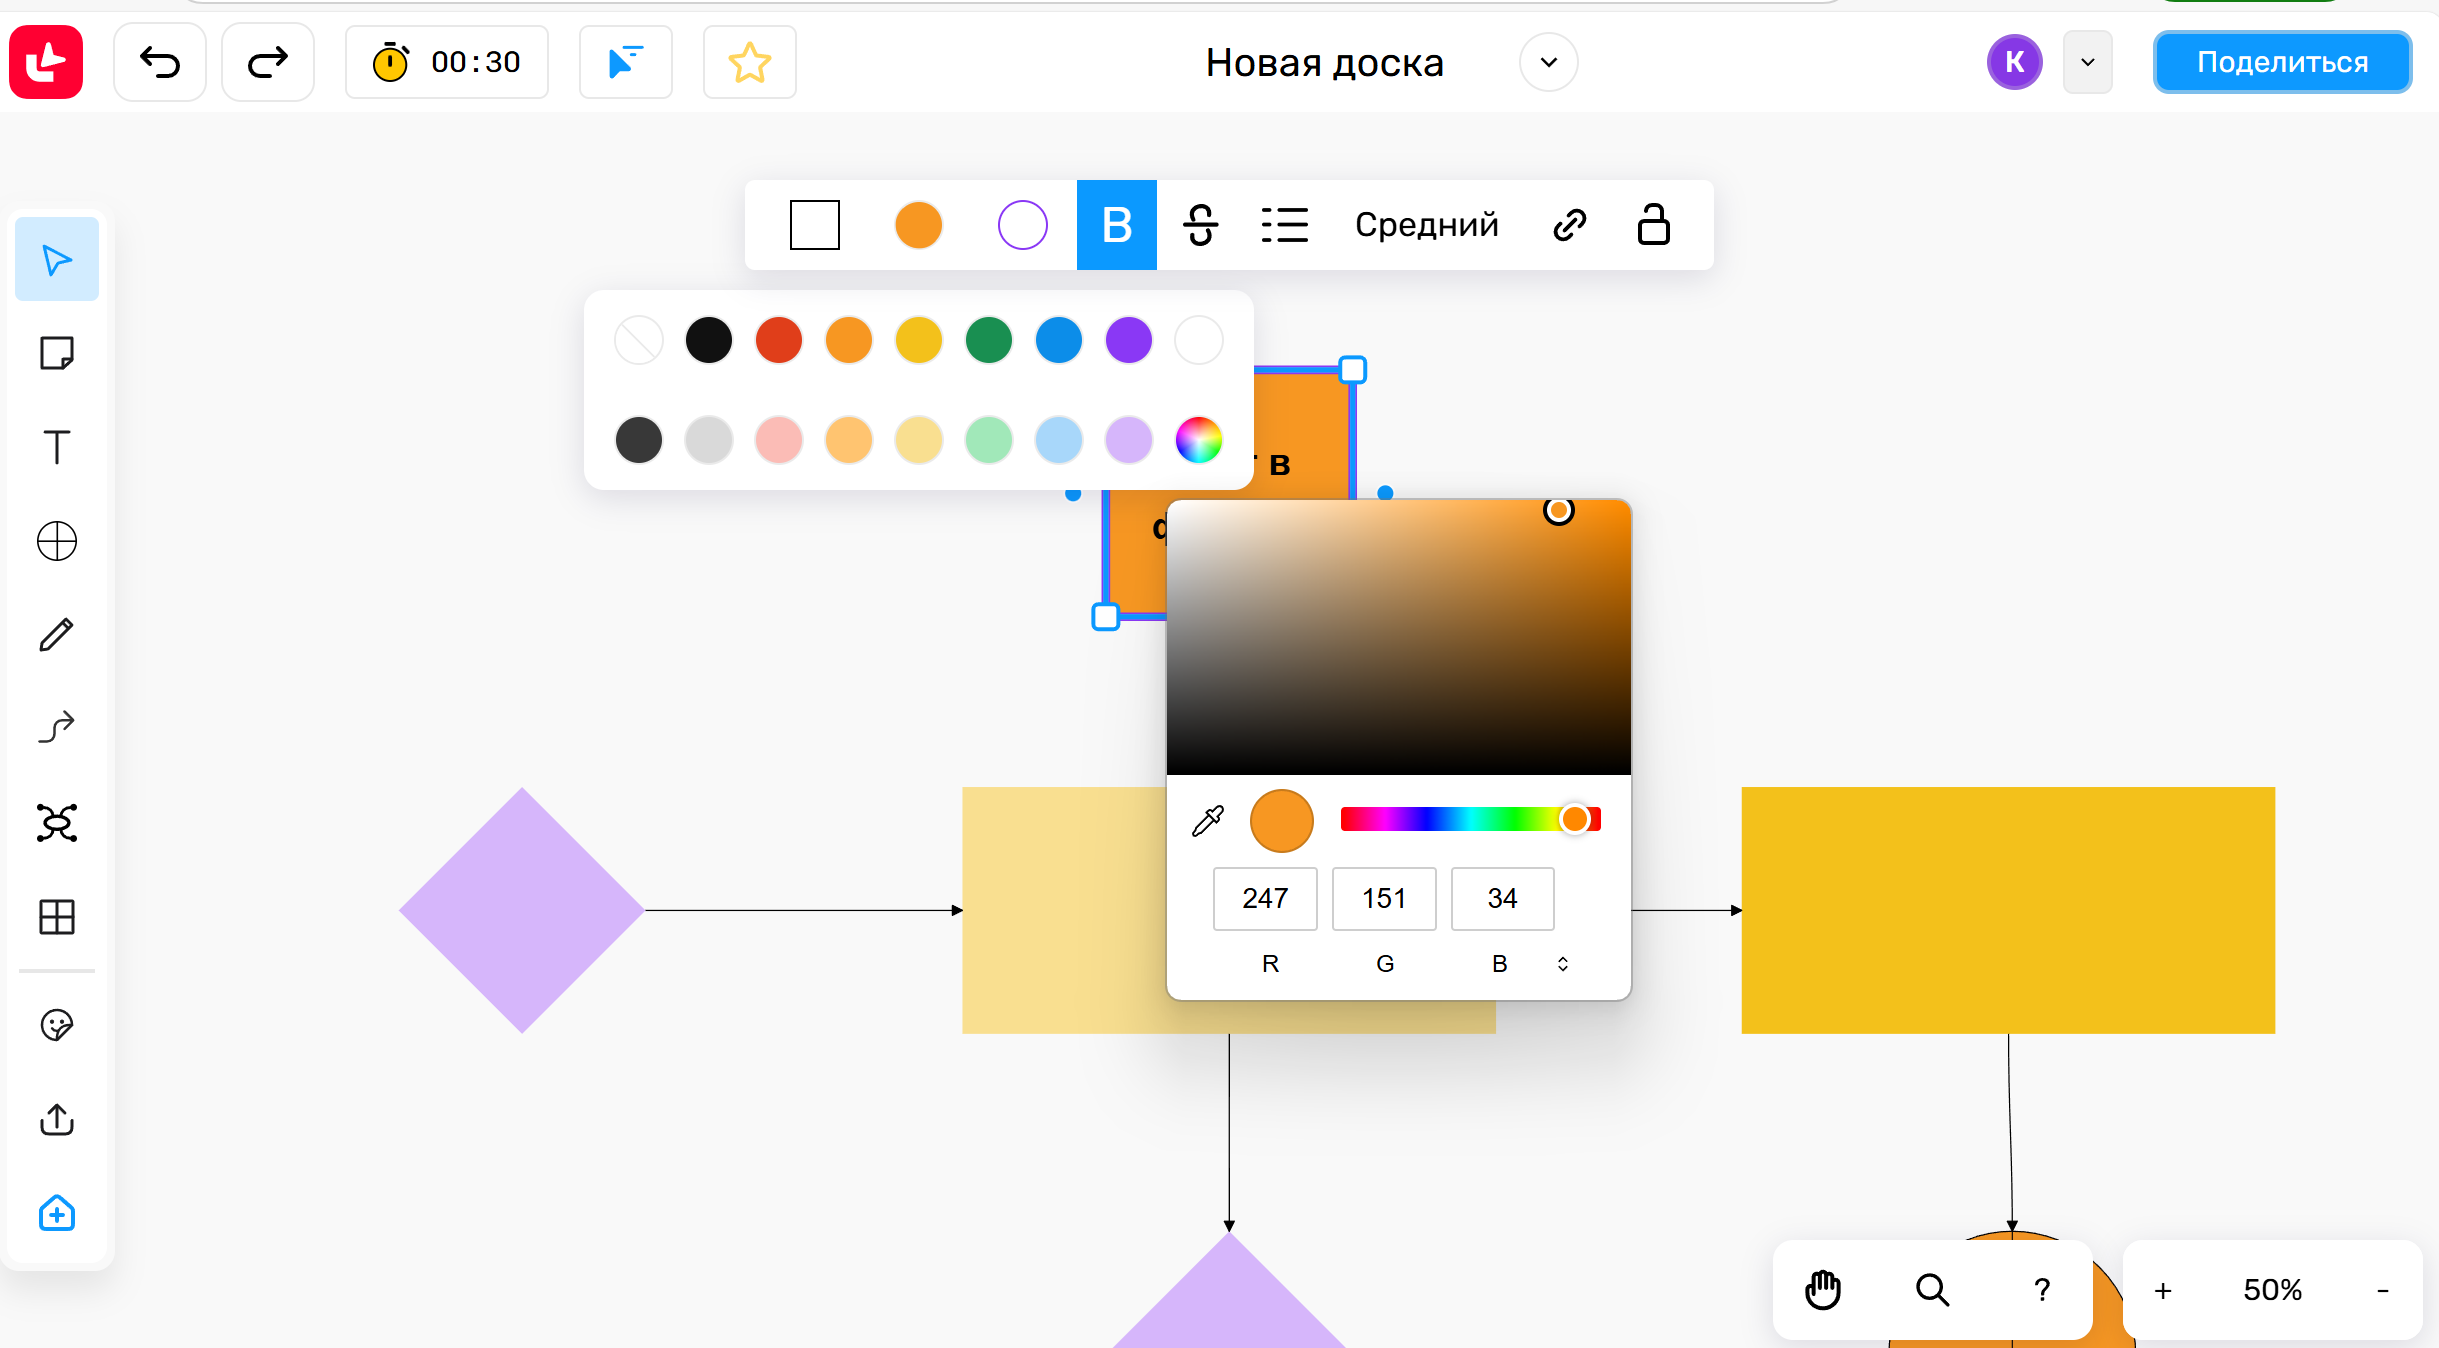The width and height of the screenshot is (2439, 1348).
Task: Click the Новая доска board title
Action: [1324, 62]
